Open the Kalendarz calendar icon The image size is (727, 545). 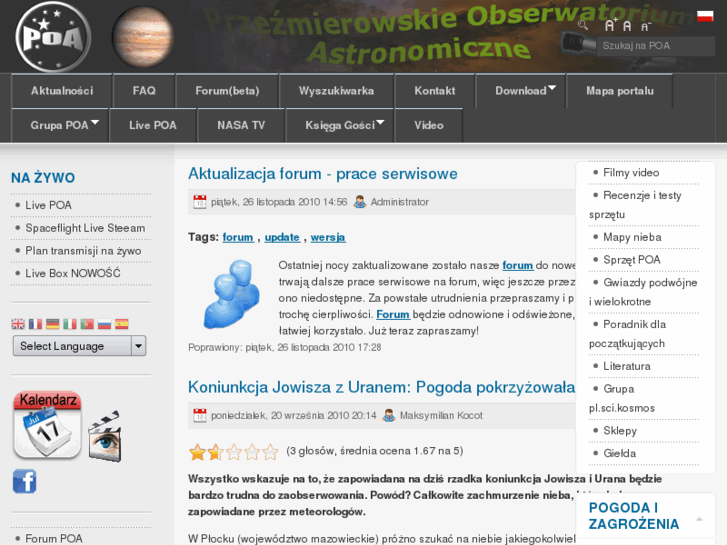tap(47, 425)
